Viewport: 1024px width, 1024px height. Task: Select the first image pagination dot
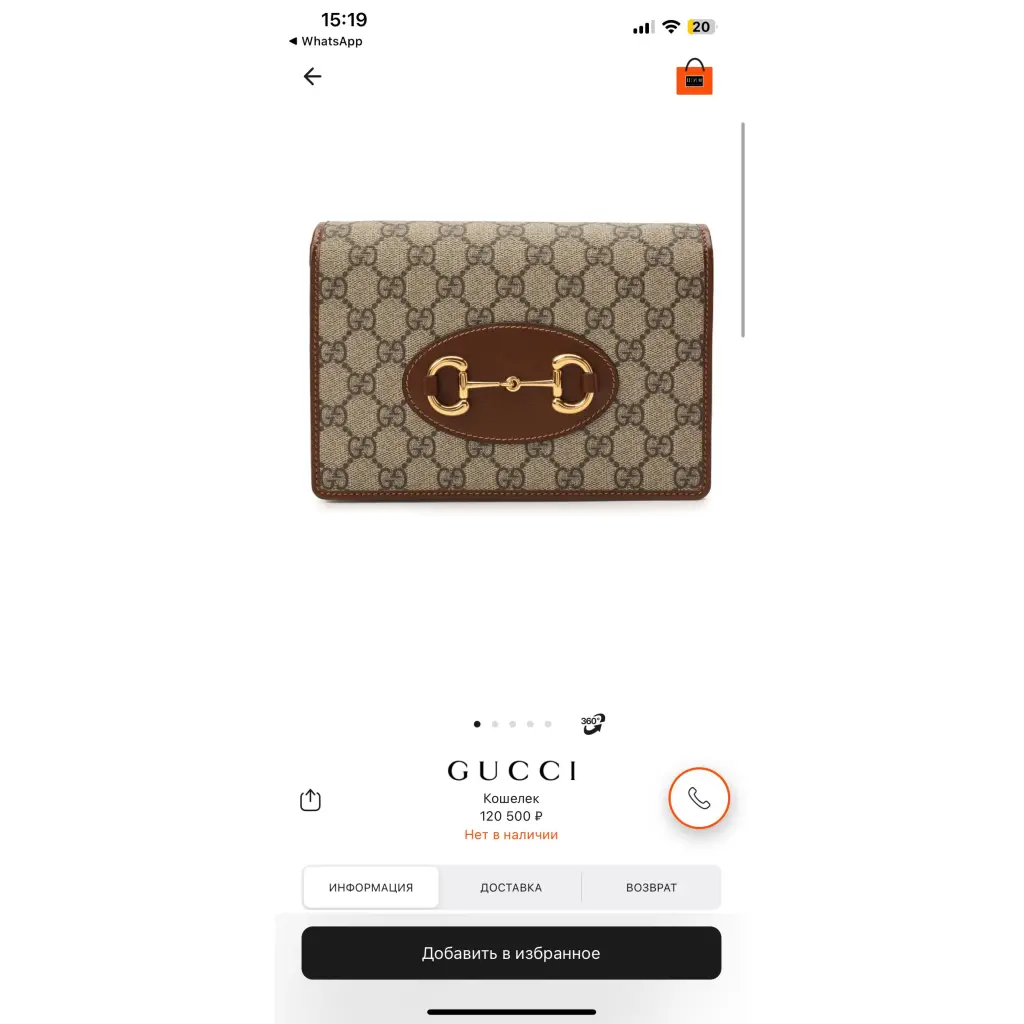pos(477,724)
